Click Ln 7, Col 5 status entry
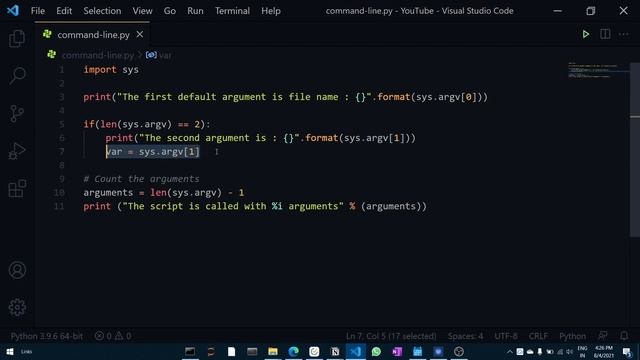 (x=391, y=336)
